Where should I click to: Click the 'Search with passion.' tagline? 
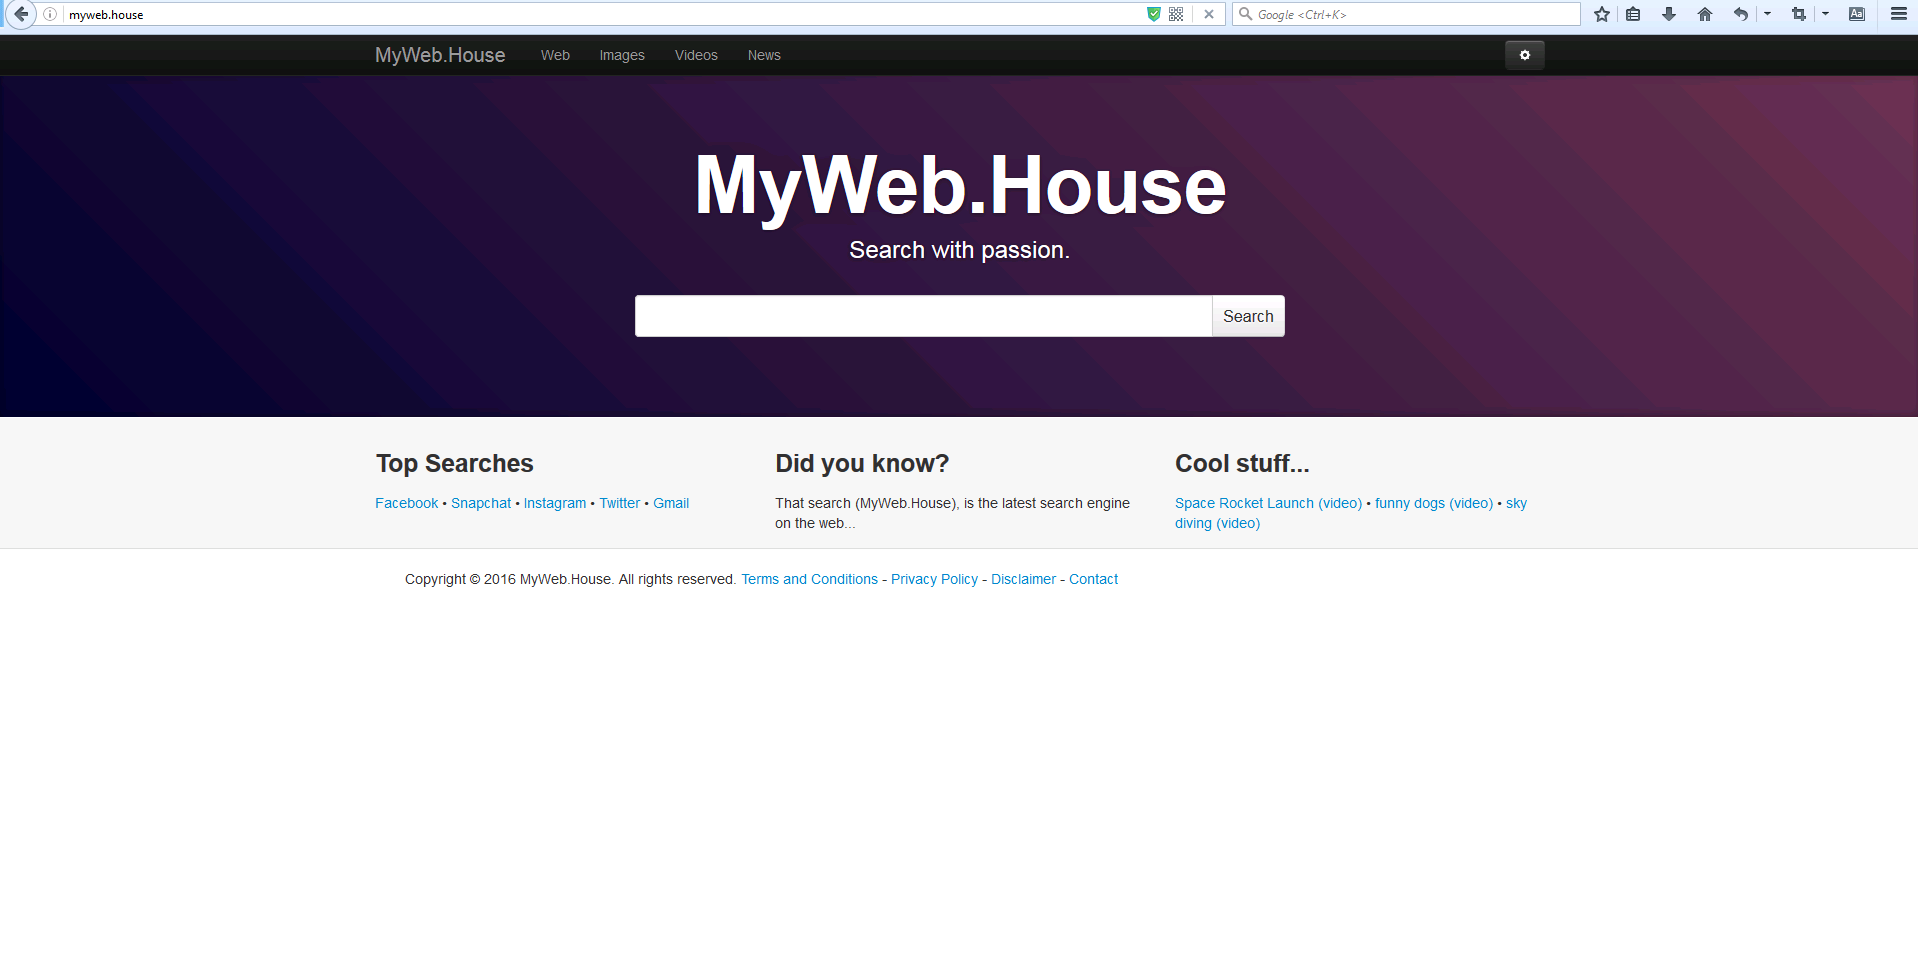[960, 250]
